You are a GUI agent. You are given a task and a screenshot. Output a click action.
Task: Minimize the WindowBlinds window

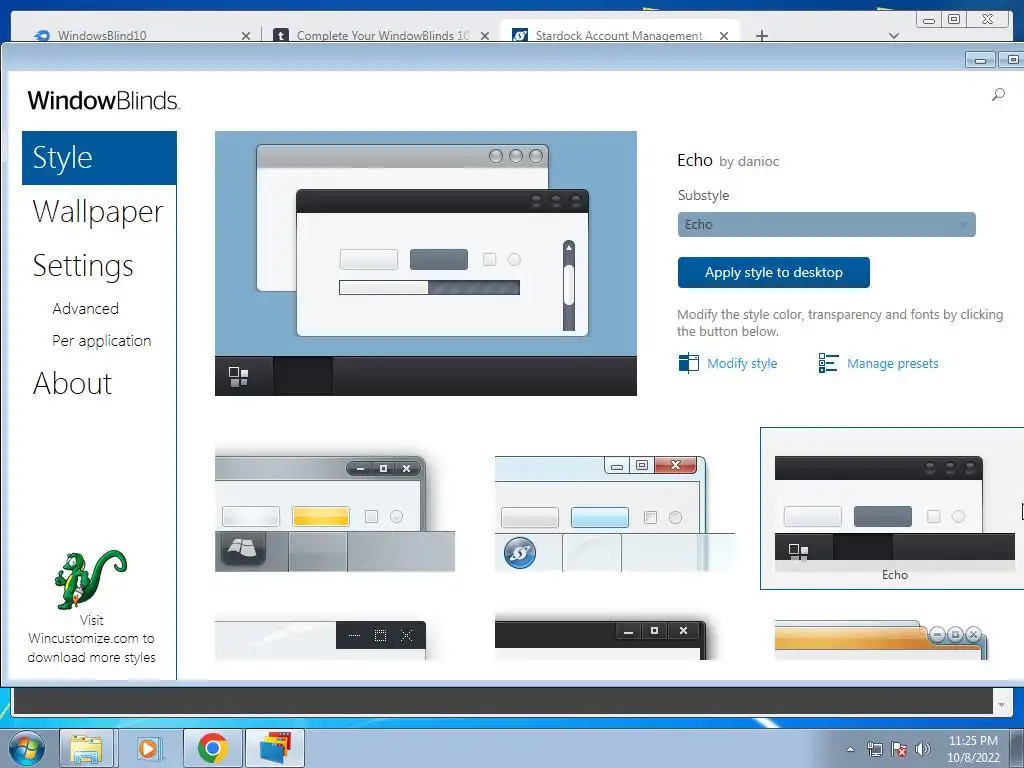click(x=980, y=60)
